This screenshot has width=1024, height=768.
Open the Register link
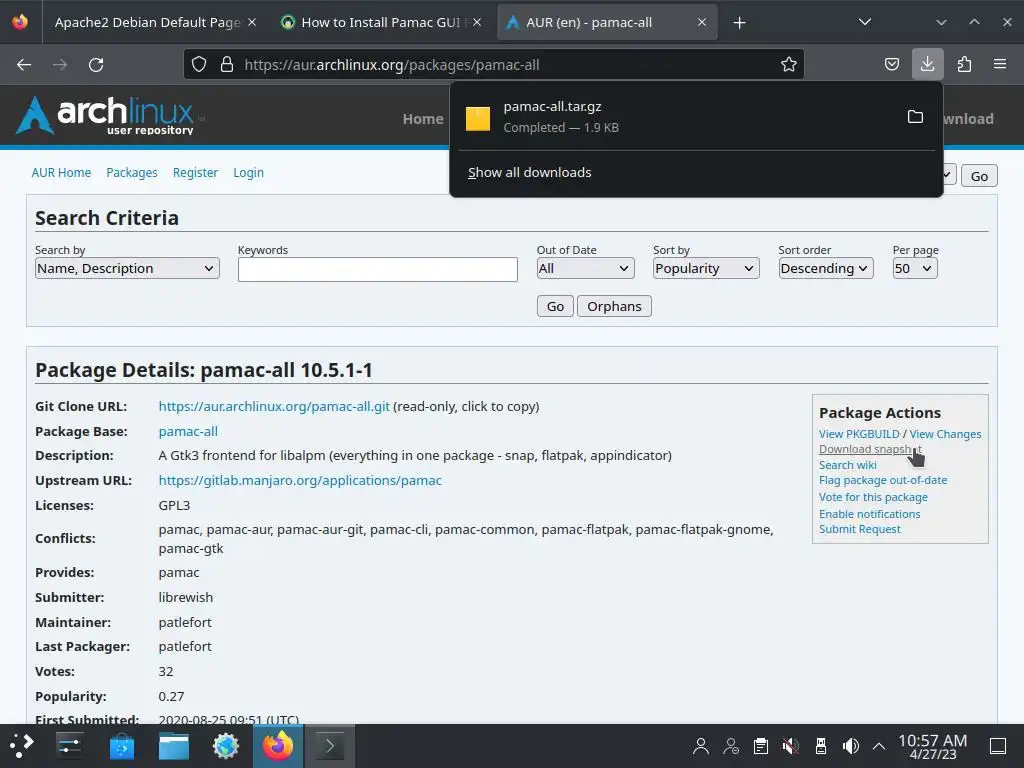click(x=195, y=172)
